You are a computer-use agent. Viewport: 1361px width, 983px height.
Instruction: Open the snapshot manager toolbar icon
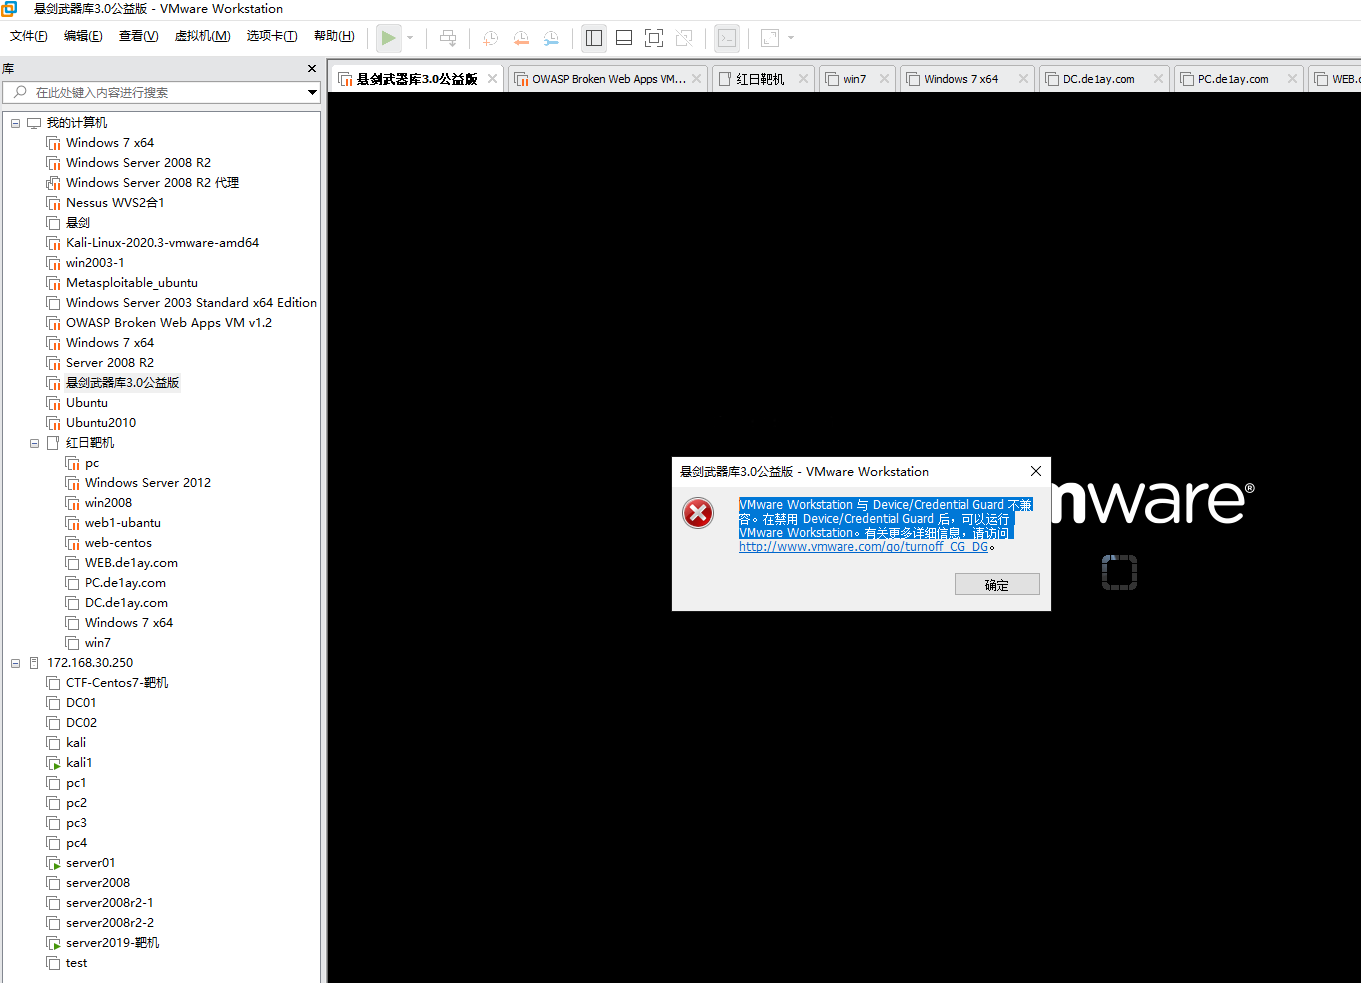pos(551,38)
